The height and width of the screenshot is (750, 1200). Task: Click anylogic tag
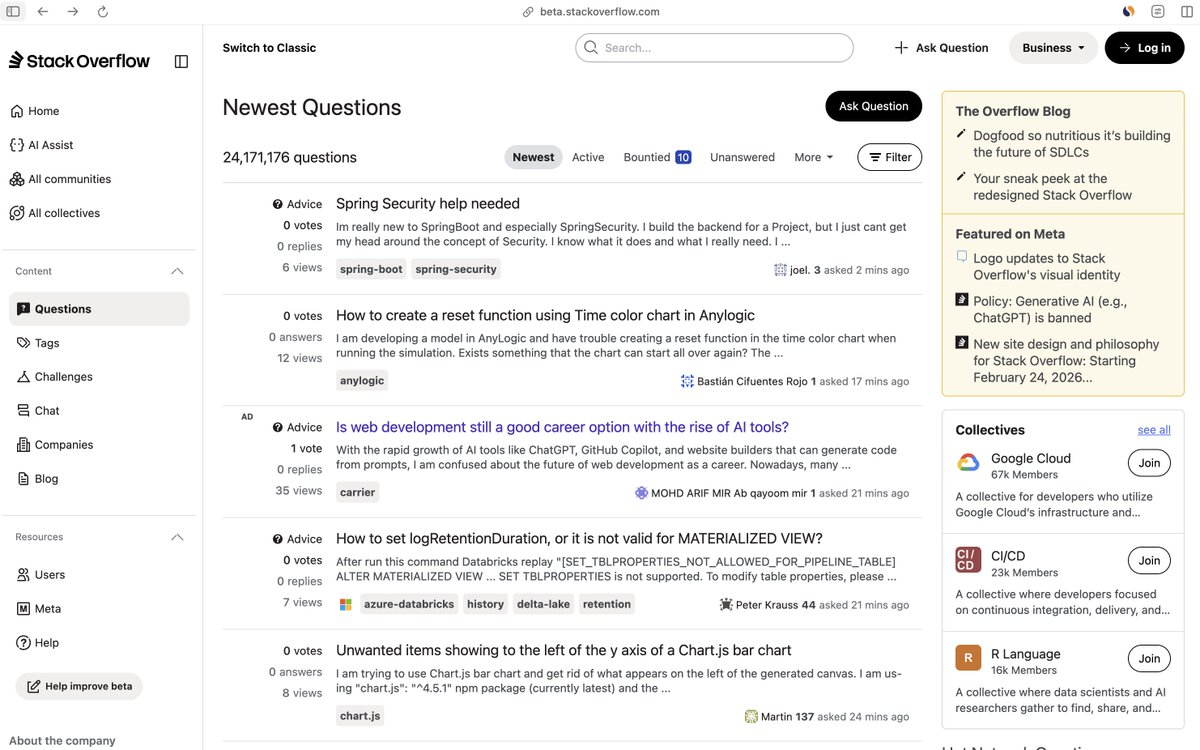coord(362,381)
